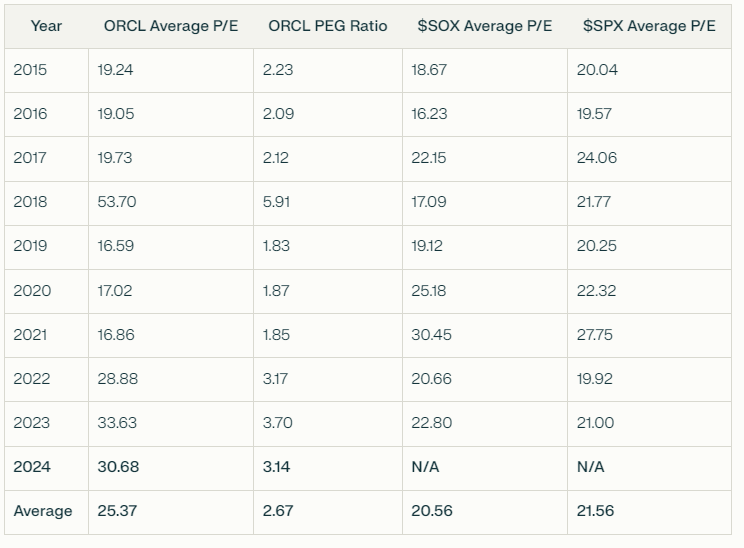Select the average PEG ratio value 2.67
Image resolution: width=744 pixels, height=548 pixels.
coord(278,511)
